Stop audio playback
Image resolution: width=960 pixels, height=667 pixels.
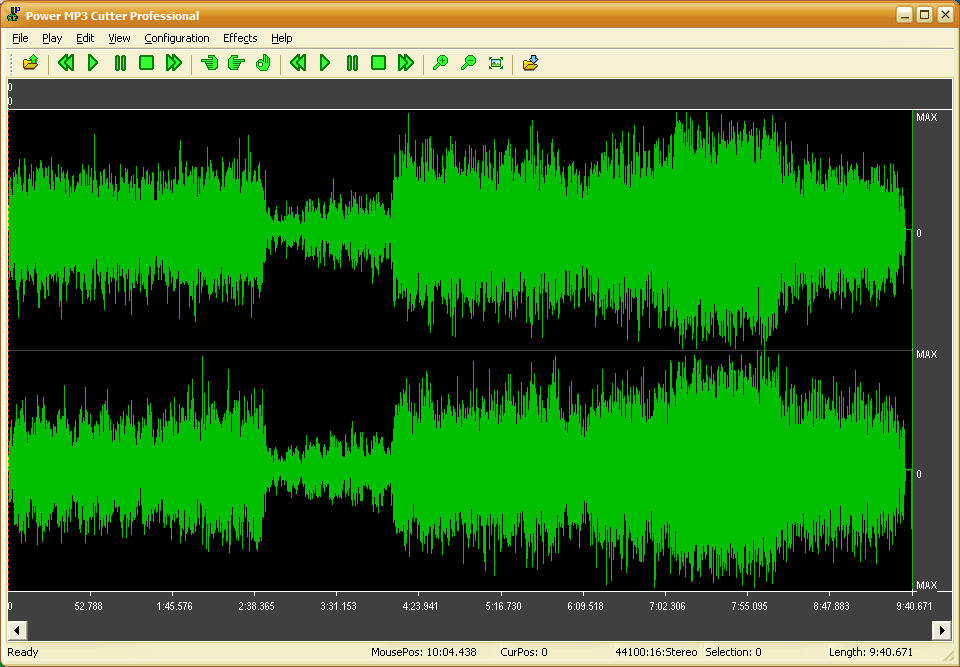coord(145,63)
